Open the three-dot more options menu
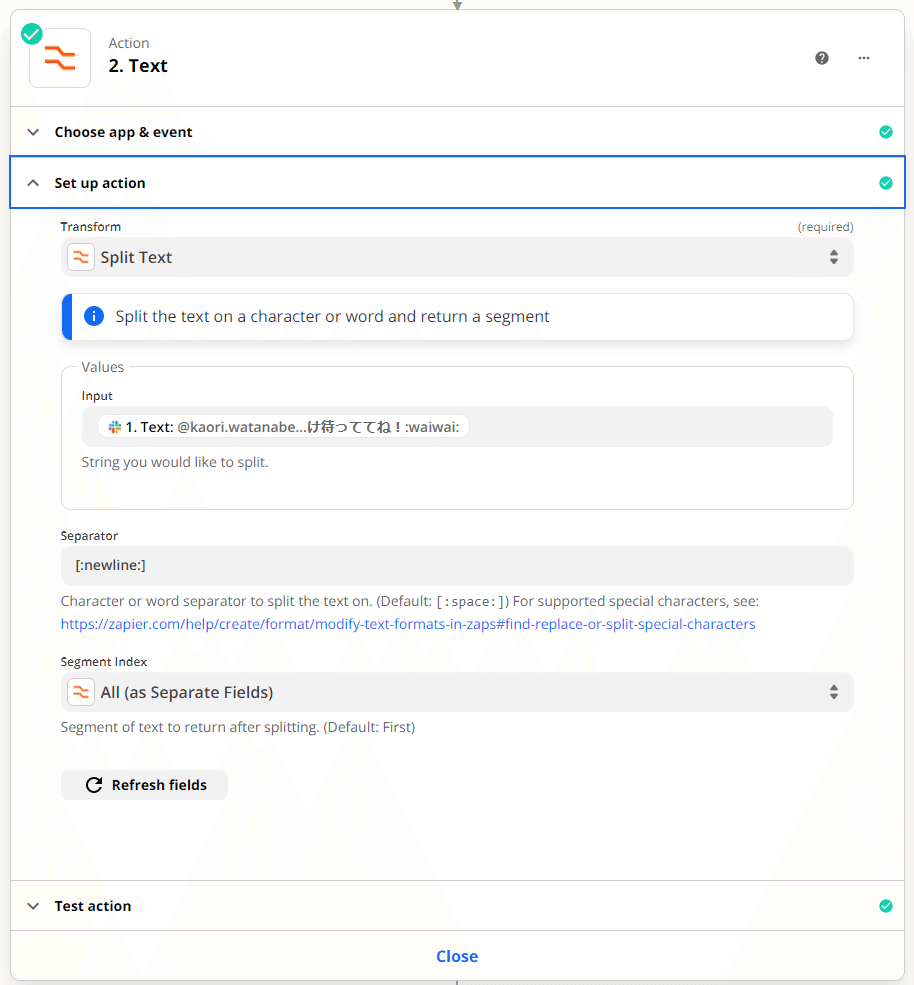Image resolution: width=914 pixels, height=985 pixels. click(864, 58)
